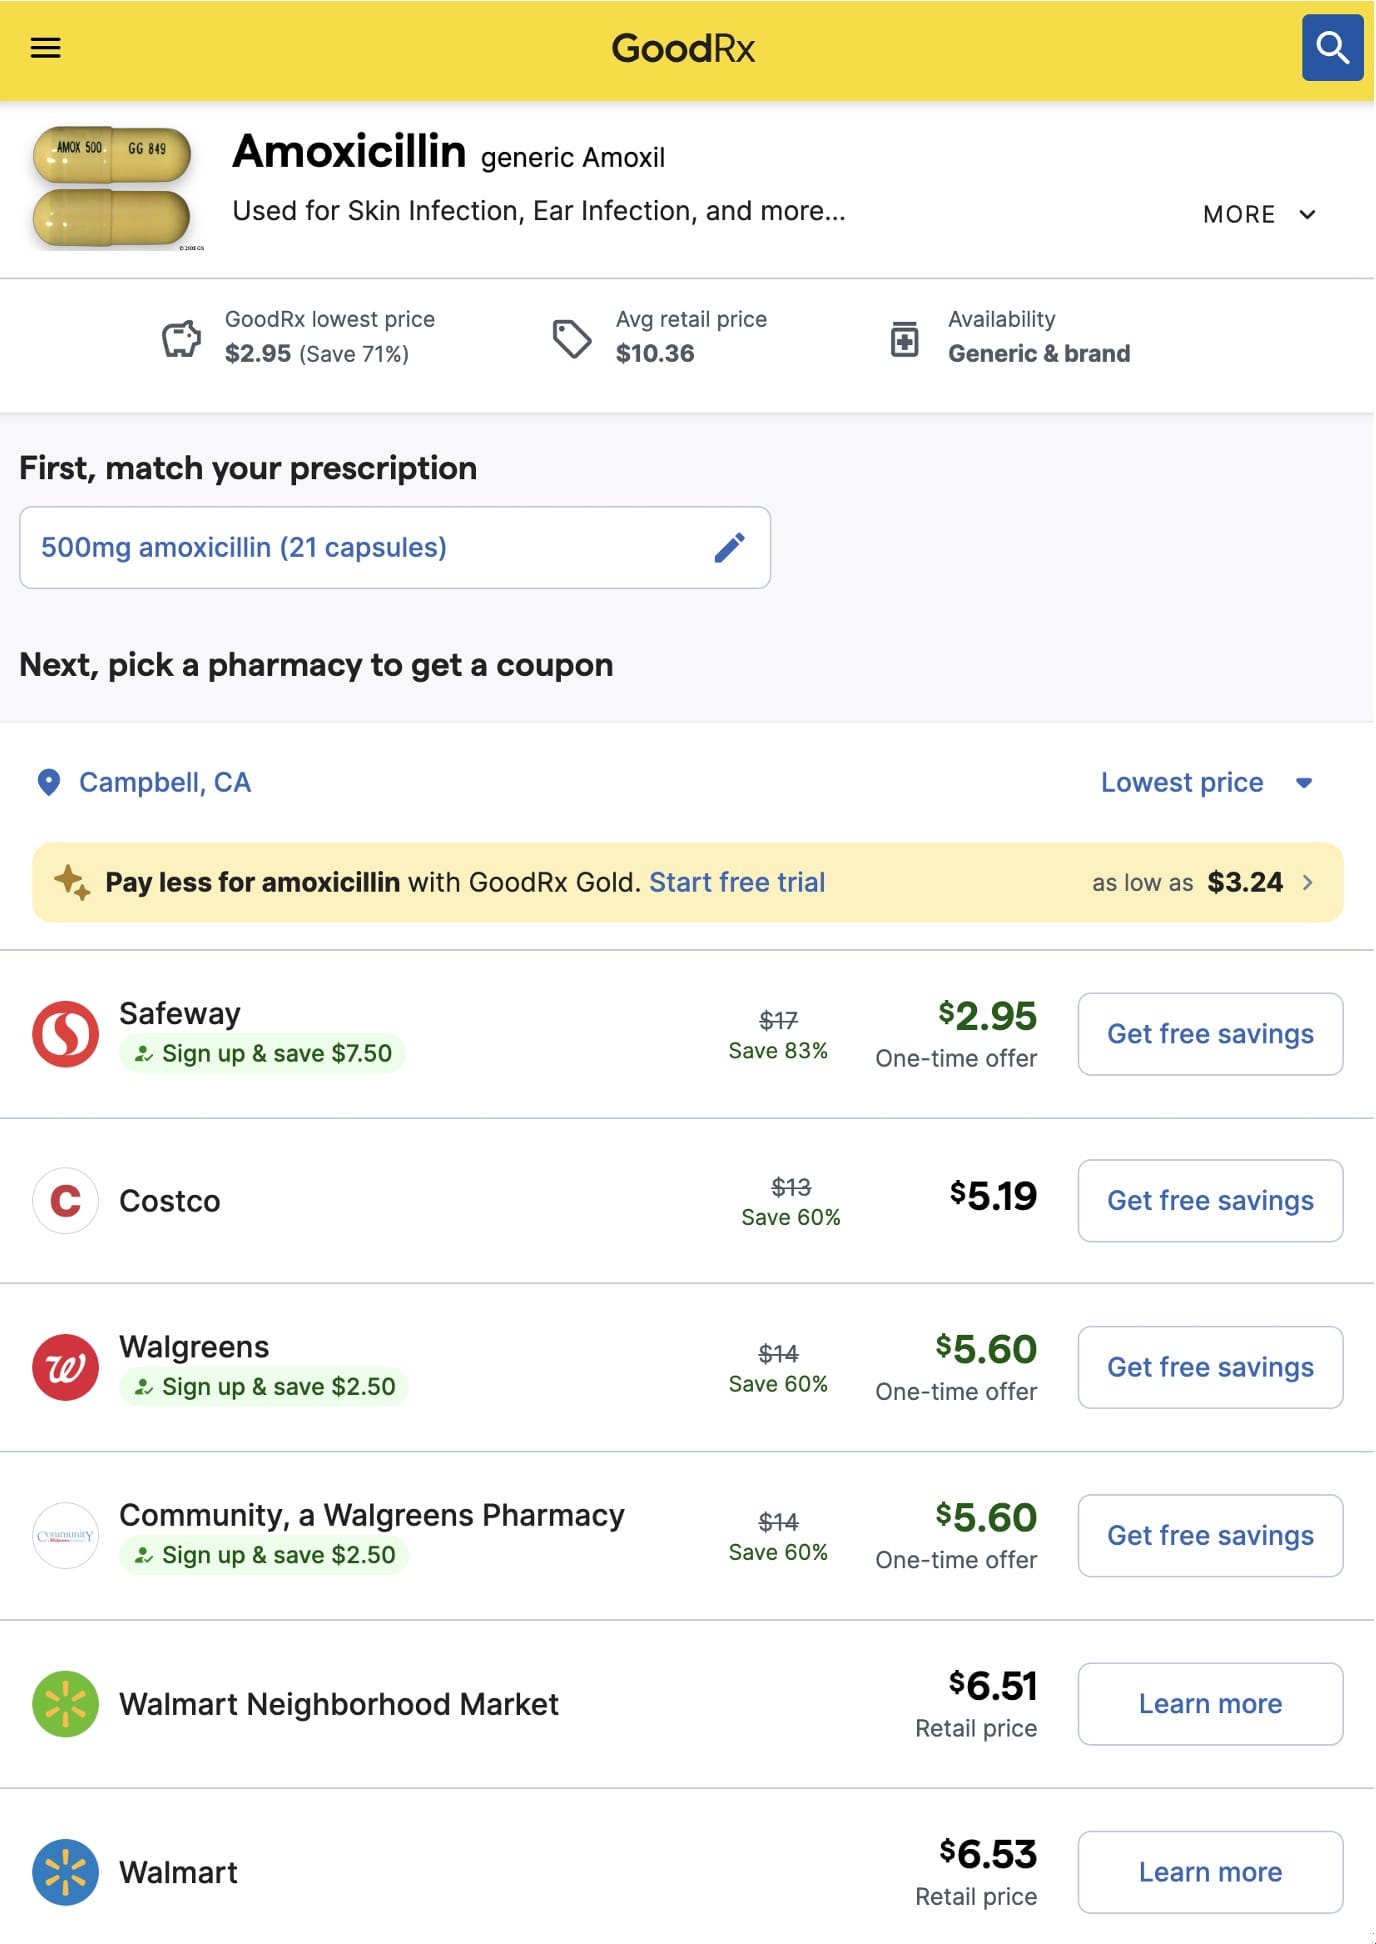Open the GoodRx Gold offer chevron
1376x1944 pixels.
1307,882
